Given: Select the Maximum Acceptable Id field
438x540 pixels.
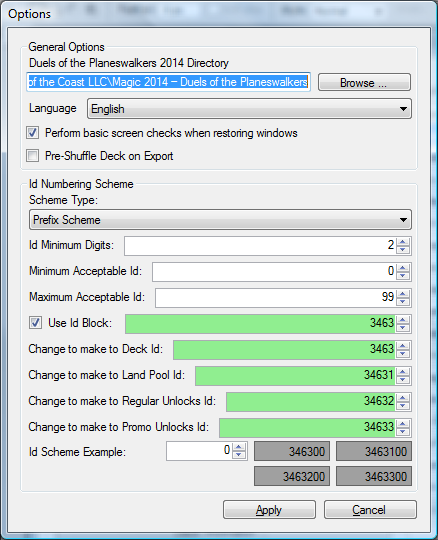Looking at the screenshot, I should pyautogui.click(x=276, y=298).
